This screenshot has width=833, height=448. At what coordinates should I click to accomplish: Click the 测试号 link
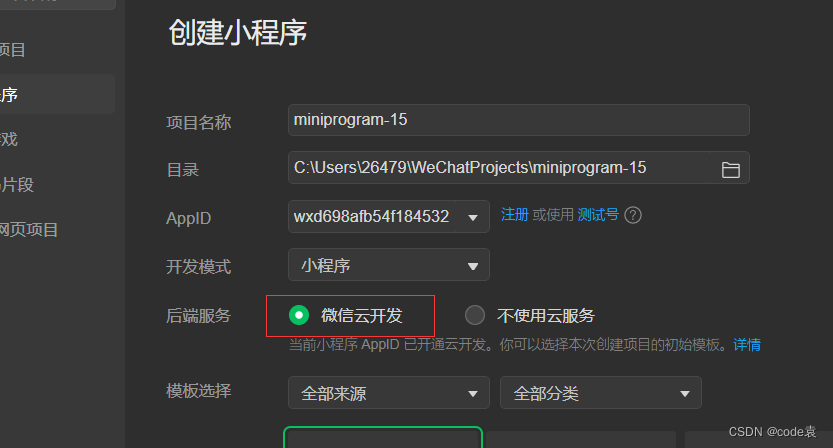(x=598, y=215)
